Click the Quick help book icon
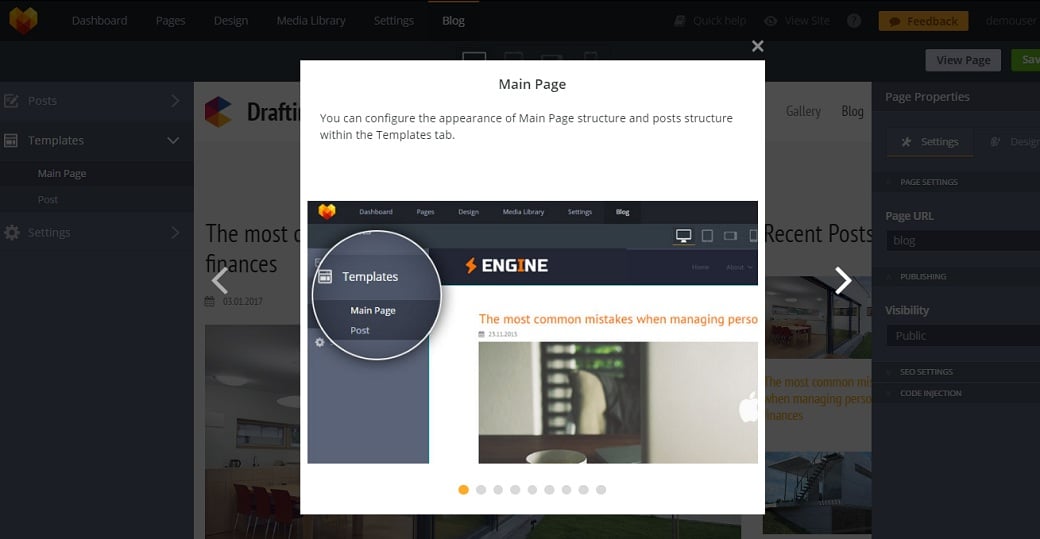This screenshot has width=1040, height=539. 680,21
